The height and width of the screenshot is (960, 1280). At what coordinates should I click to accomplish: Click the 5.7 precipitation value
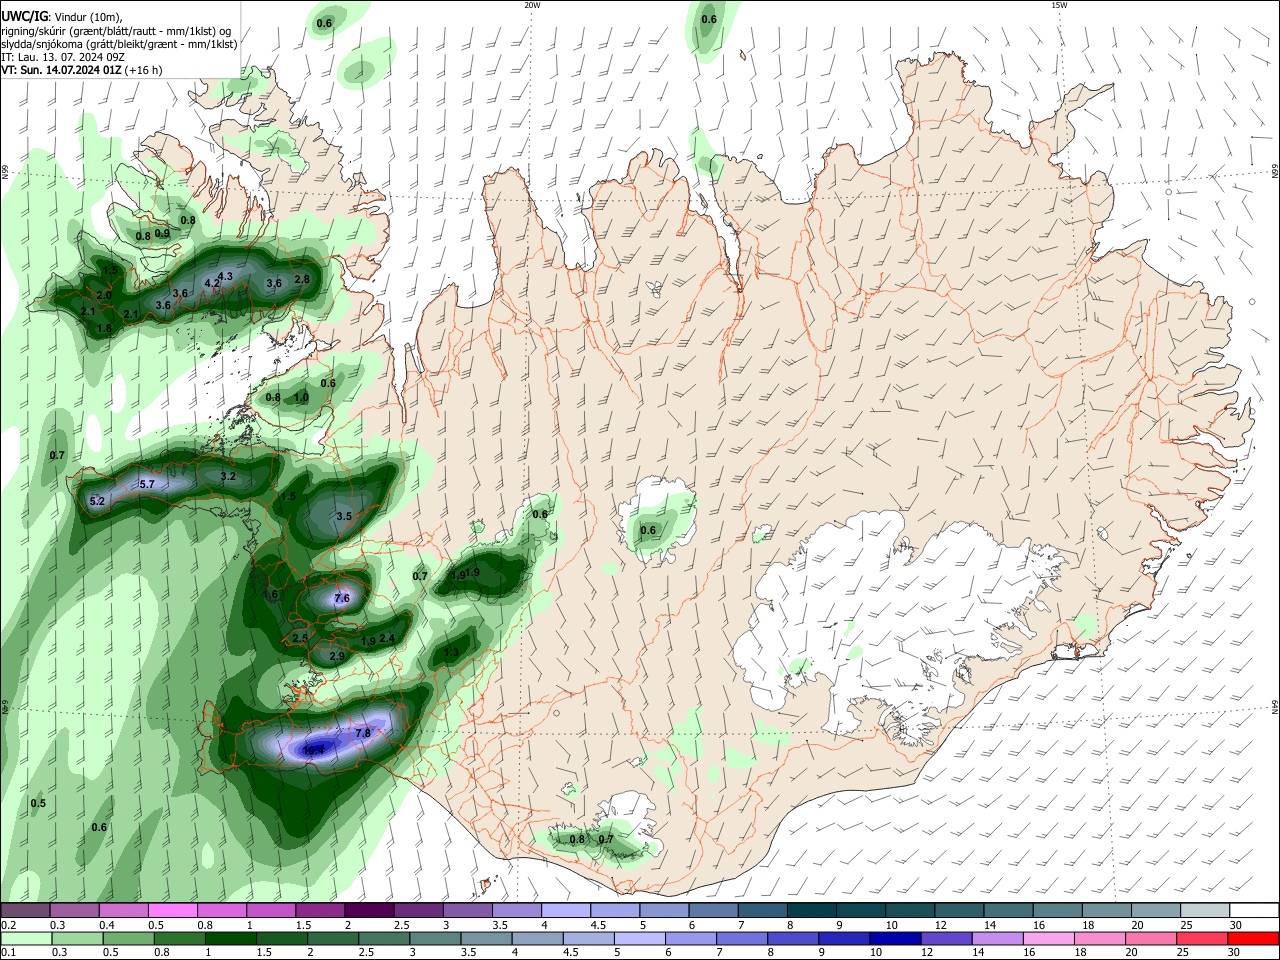(x=147, y=484)
